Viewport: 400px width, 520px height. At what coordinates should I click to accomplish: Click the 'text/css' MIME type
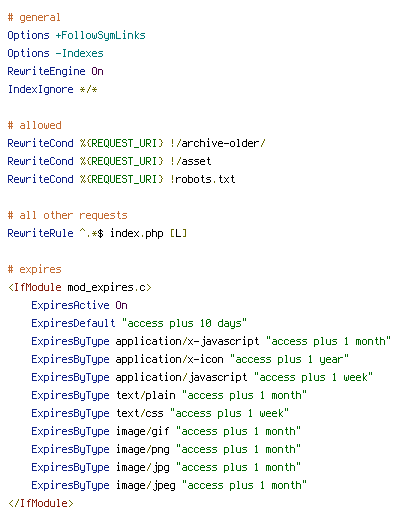pyautogui.click(x=140, y=413)
